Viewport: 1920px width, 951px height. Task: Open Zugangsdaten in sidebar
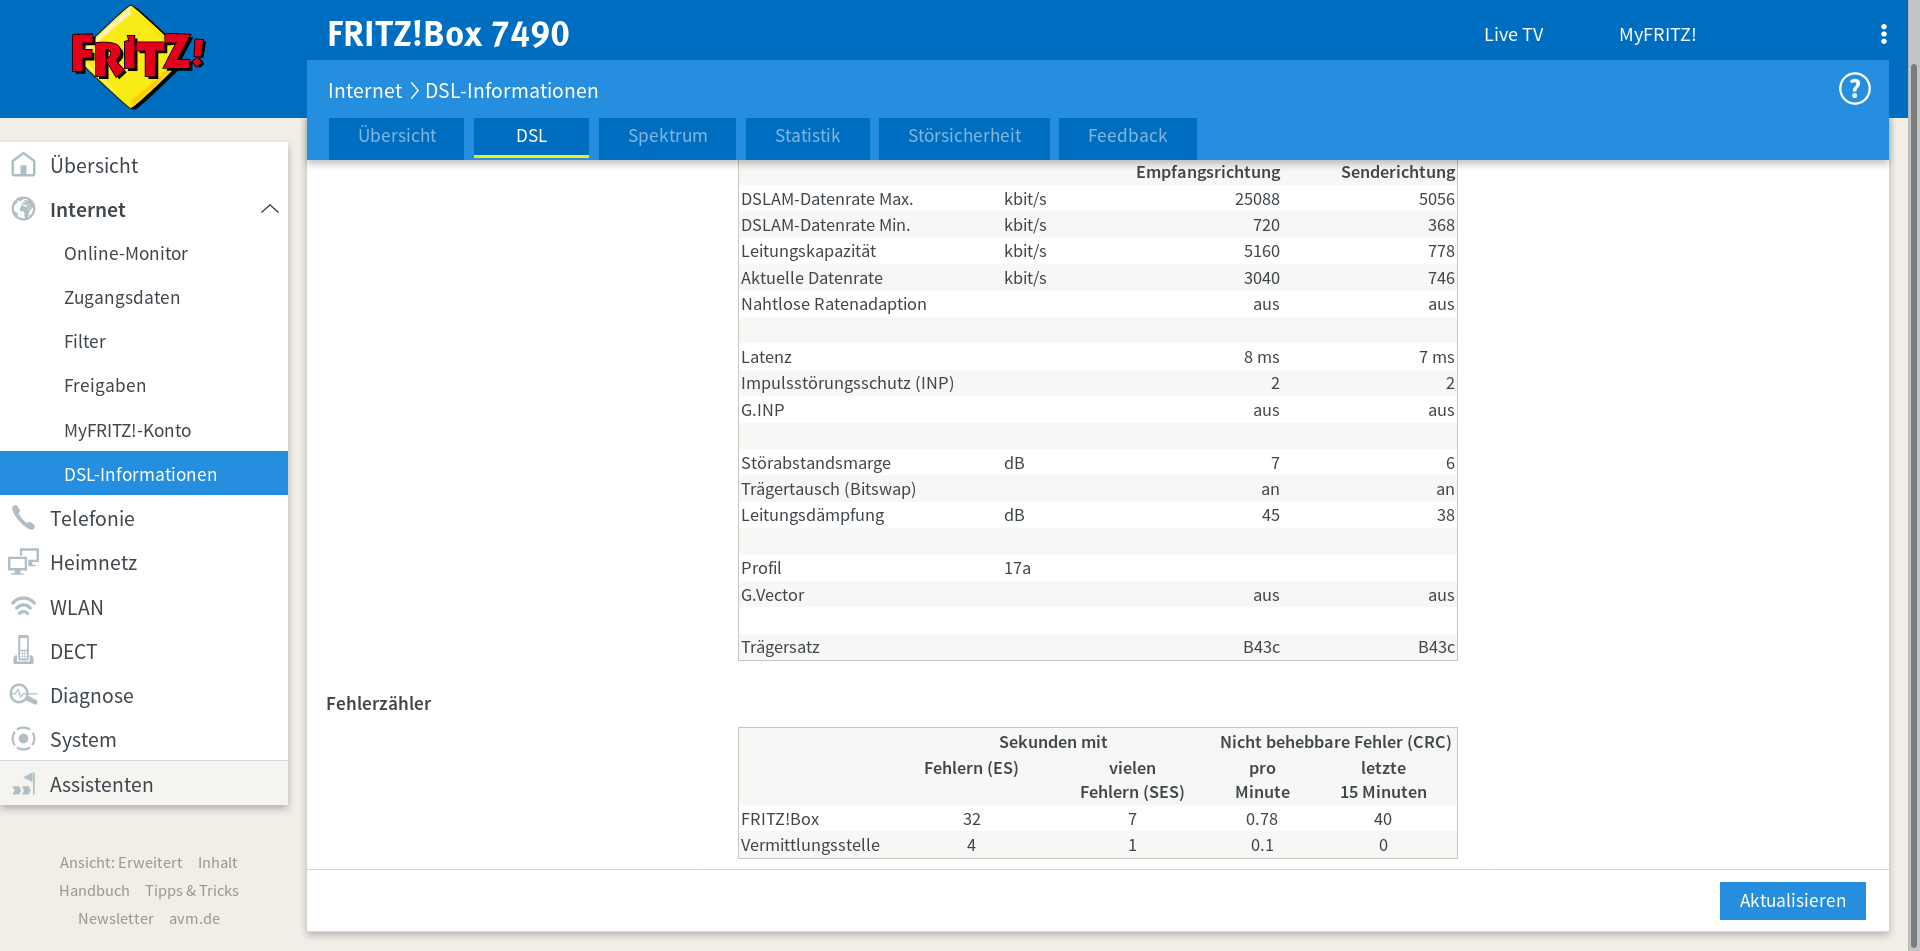[x=122, y=297]
